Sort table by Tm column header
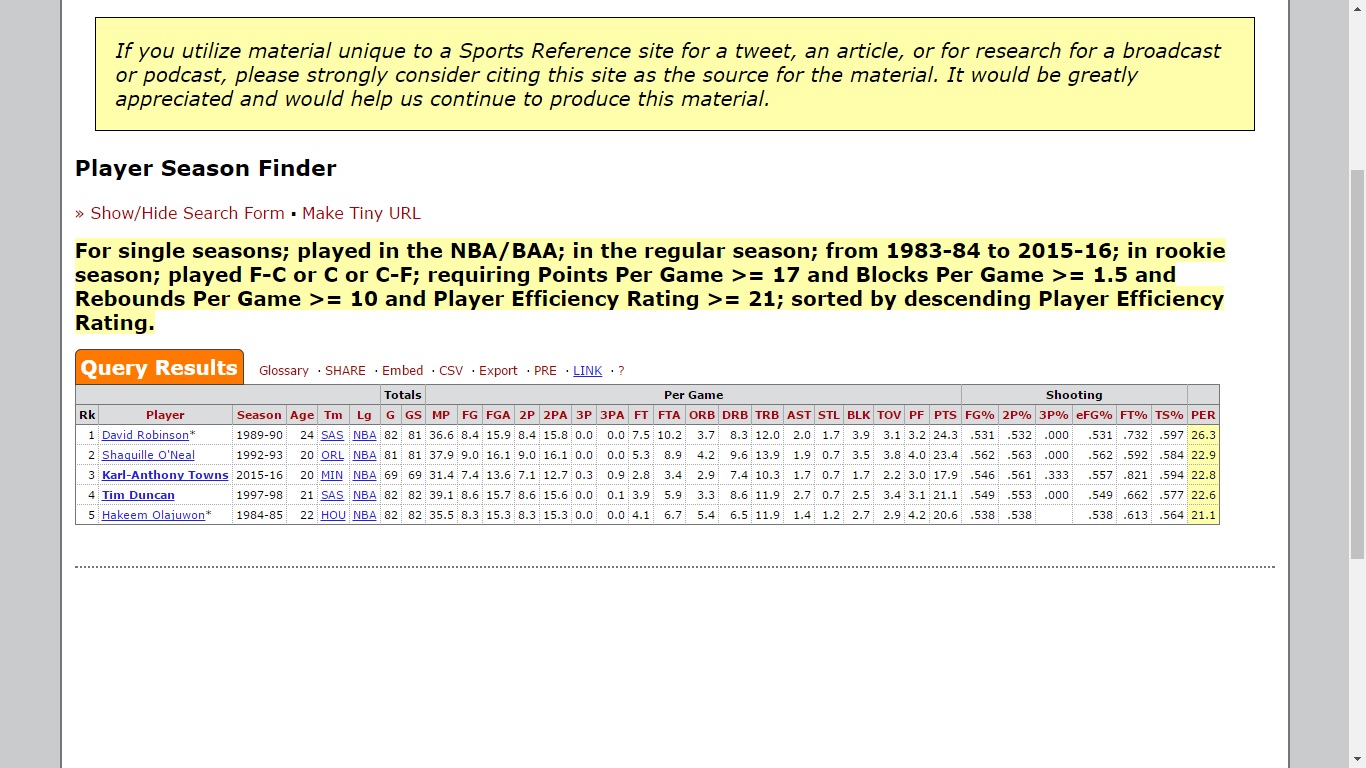 (x=333, y=415)
